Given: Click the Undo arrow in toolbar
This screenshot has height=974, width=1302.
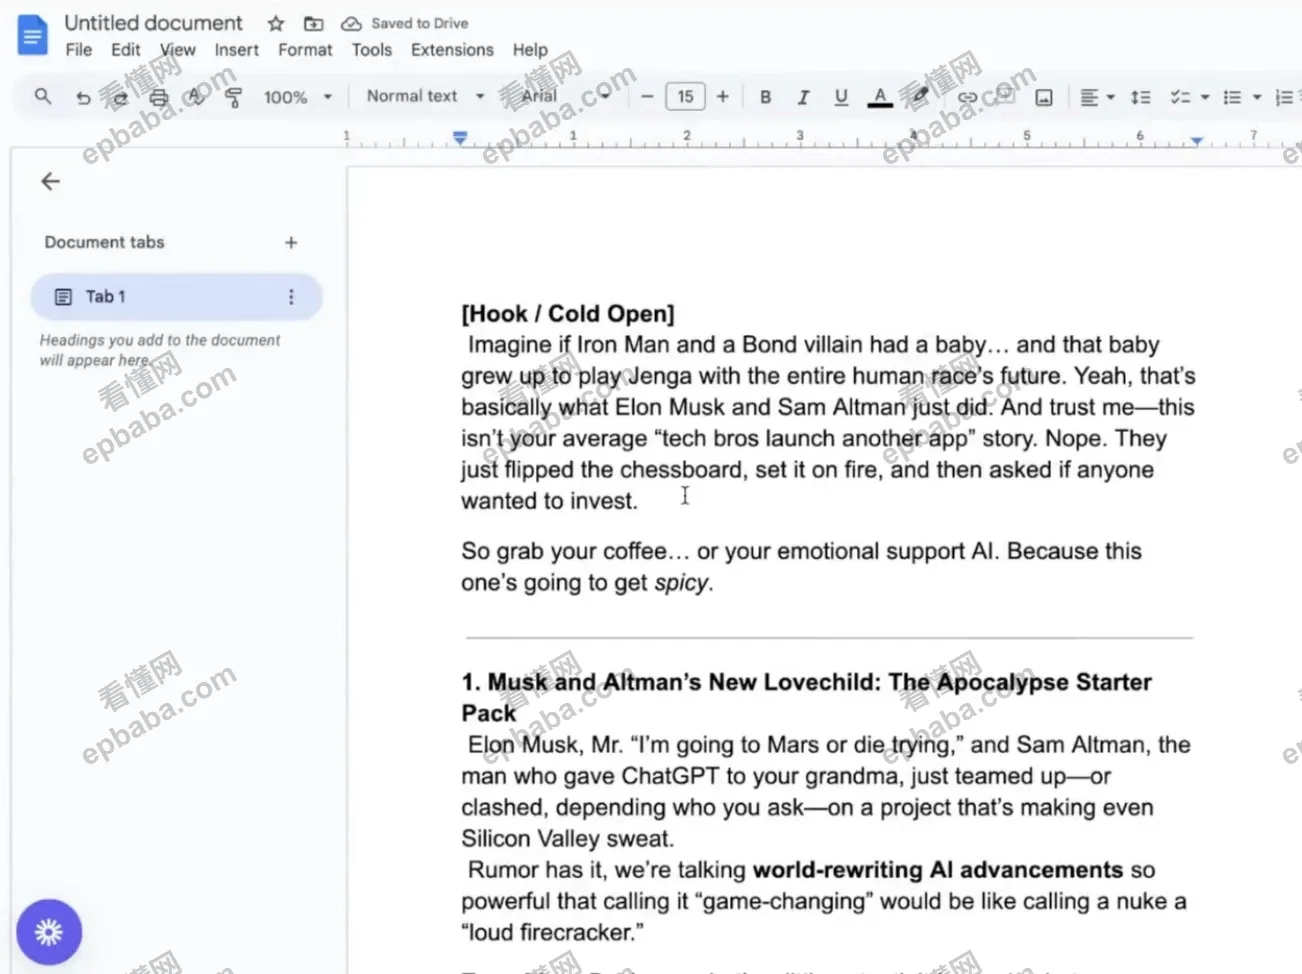Looking at the screenshot, I should 83,97.
